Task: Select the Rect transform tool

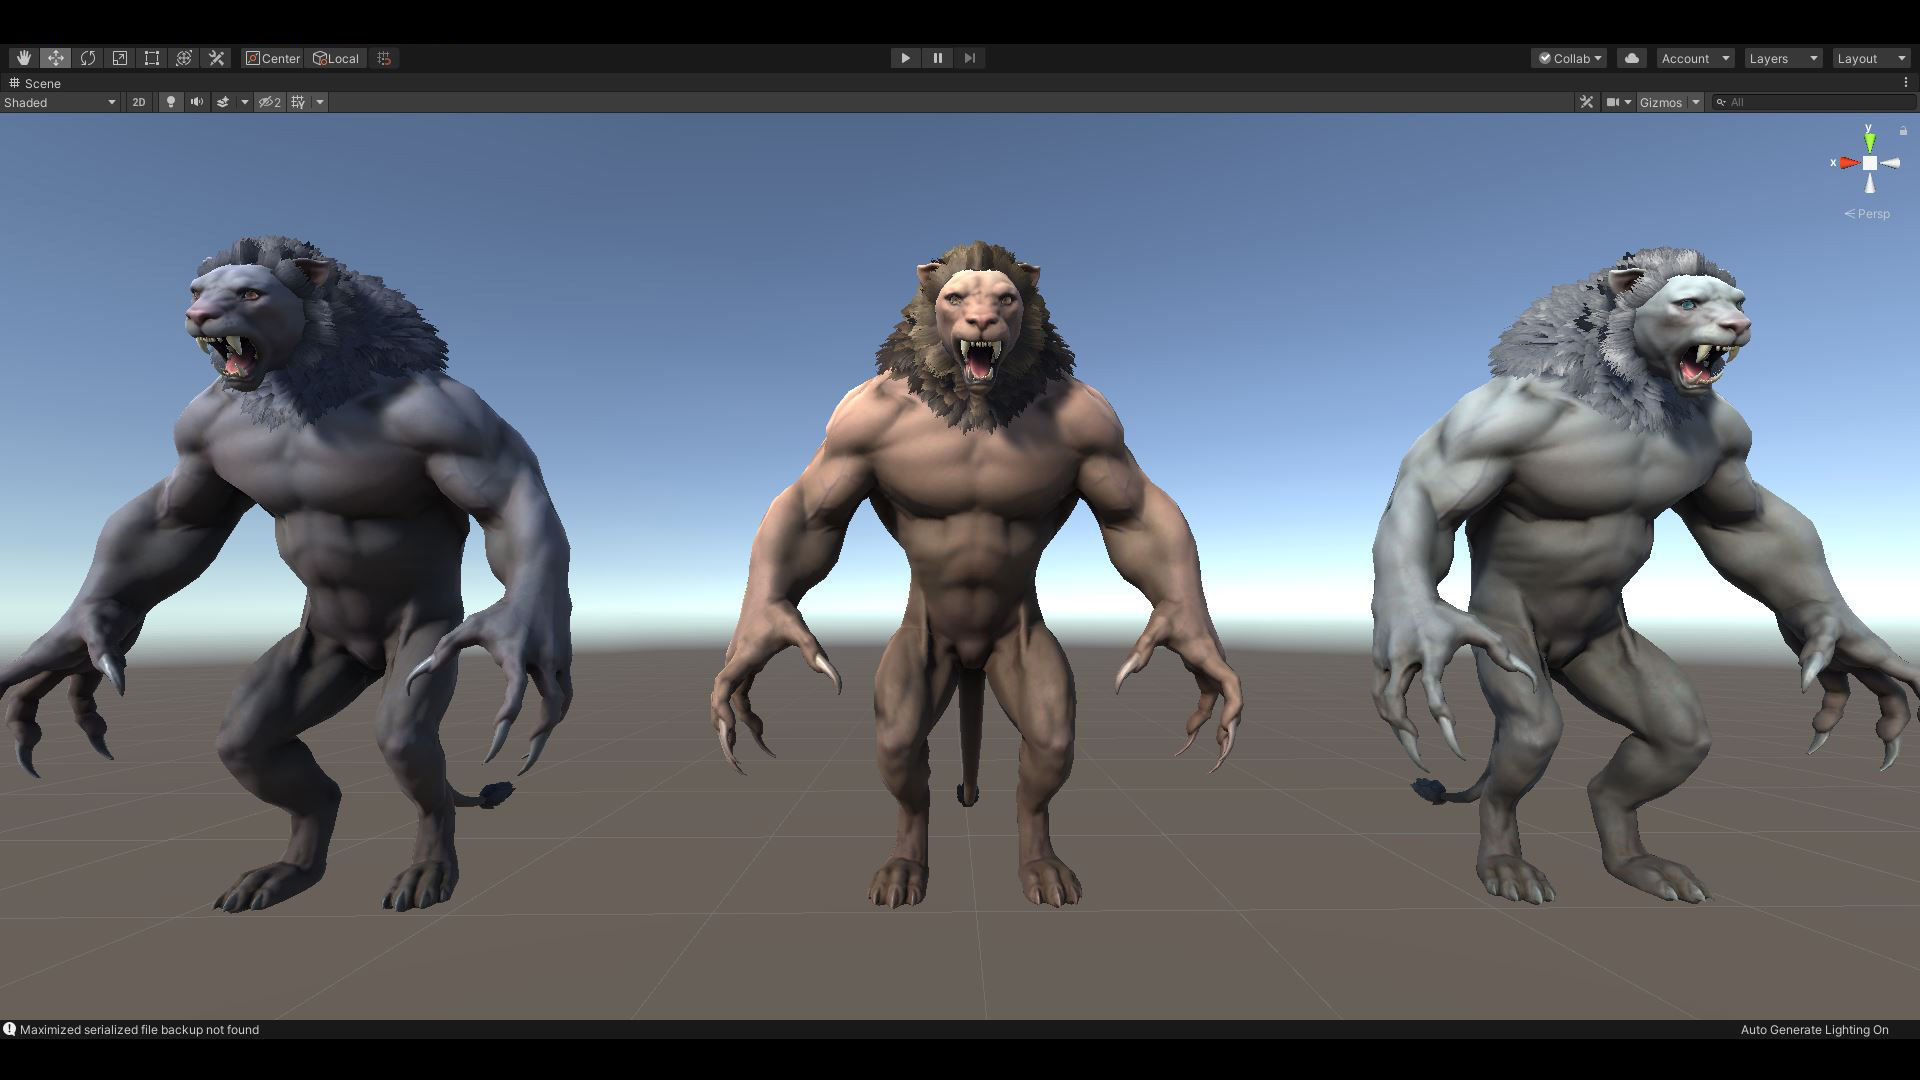Action: (x=152, y=58)
